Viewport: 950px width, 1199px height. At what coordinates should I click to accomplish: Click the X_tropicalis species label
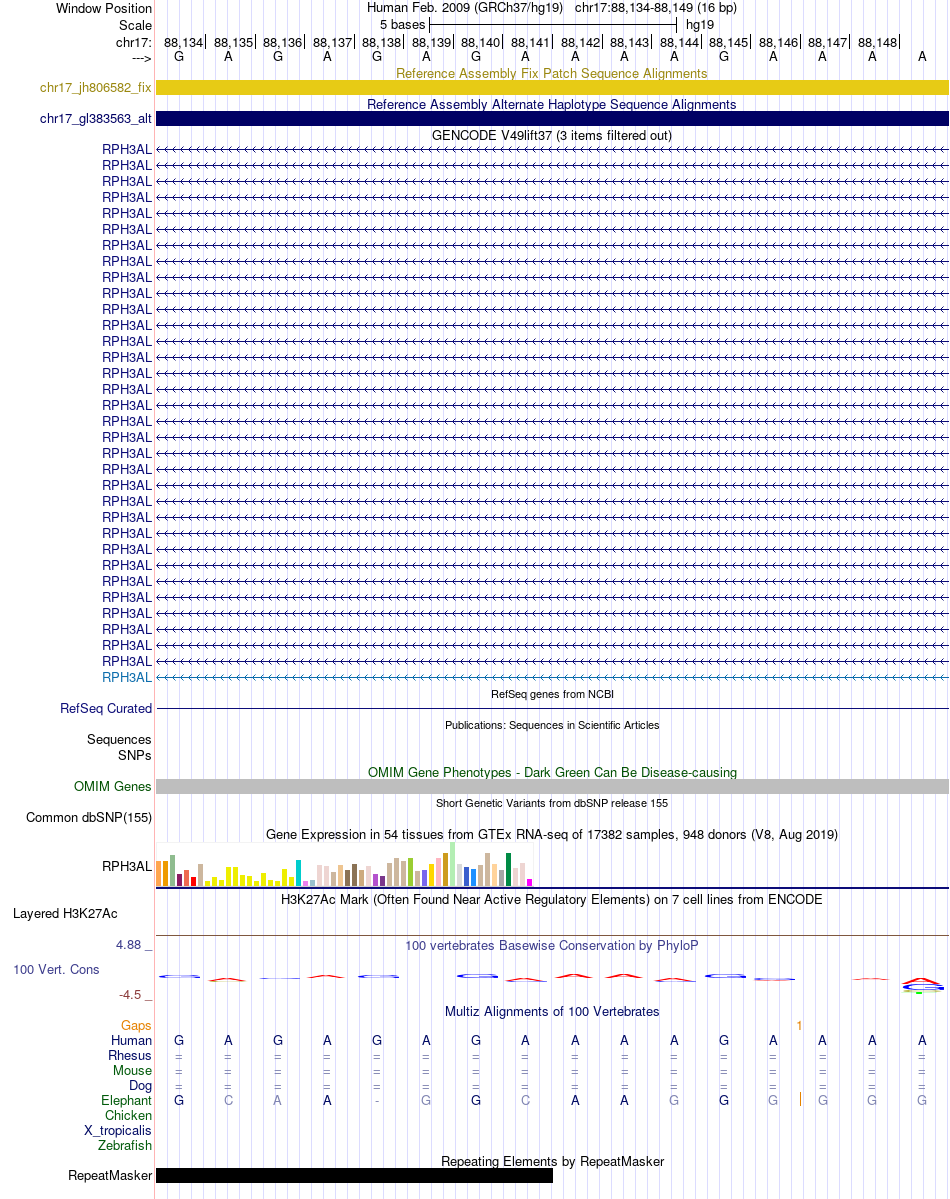[118, 1131]
